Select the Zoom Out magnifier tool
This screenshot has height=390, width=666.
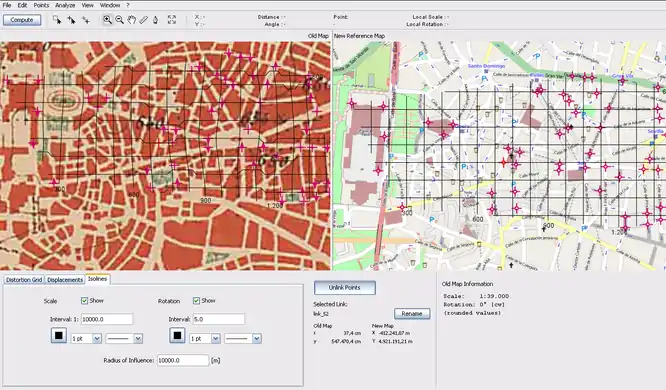(x=120, y=20)
